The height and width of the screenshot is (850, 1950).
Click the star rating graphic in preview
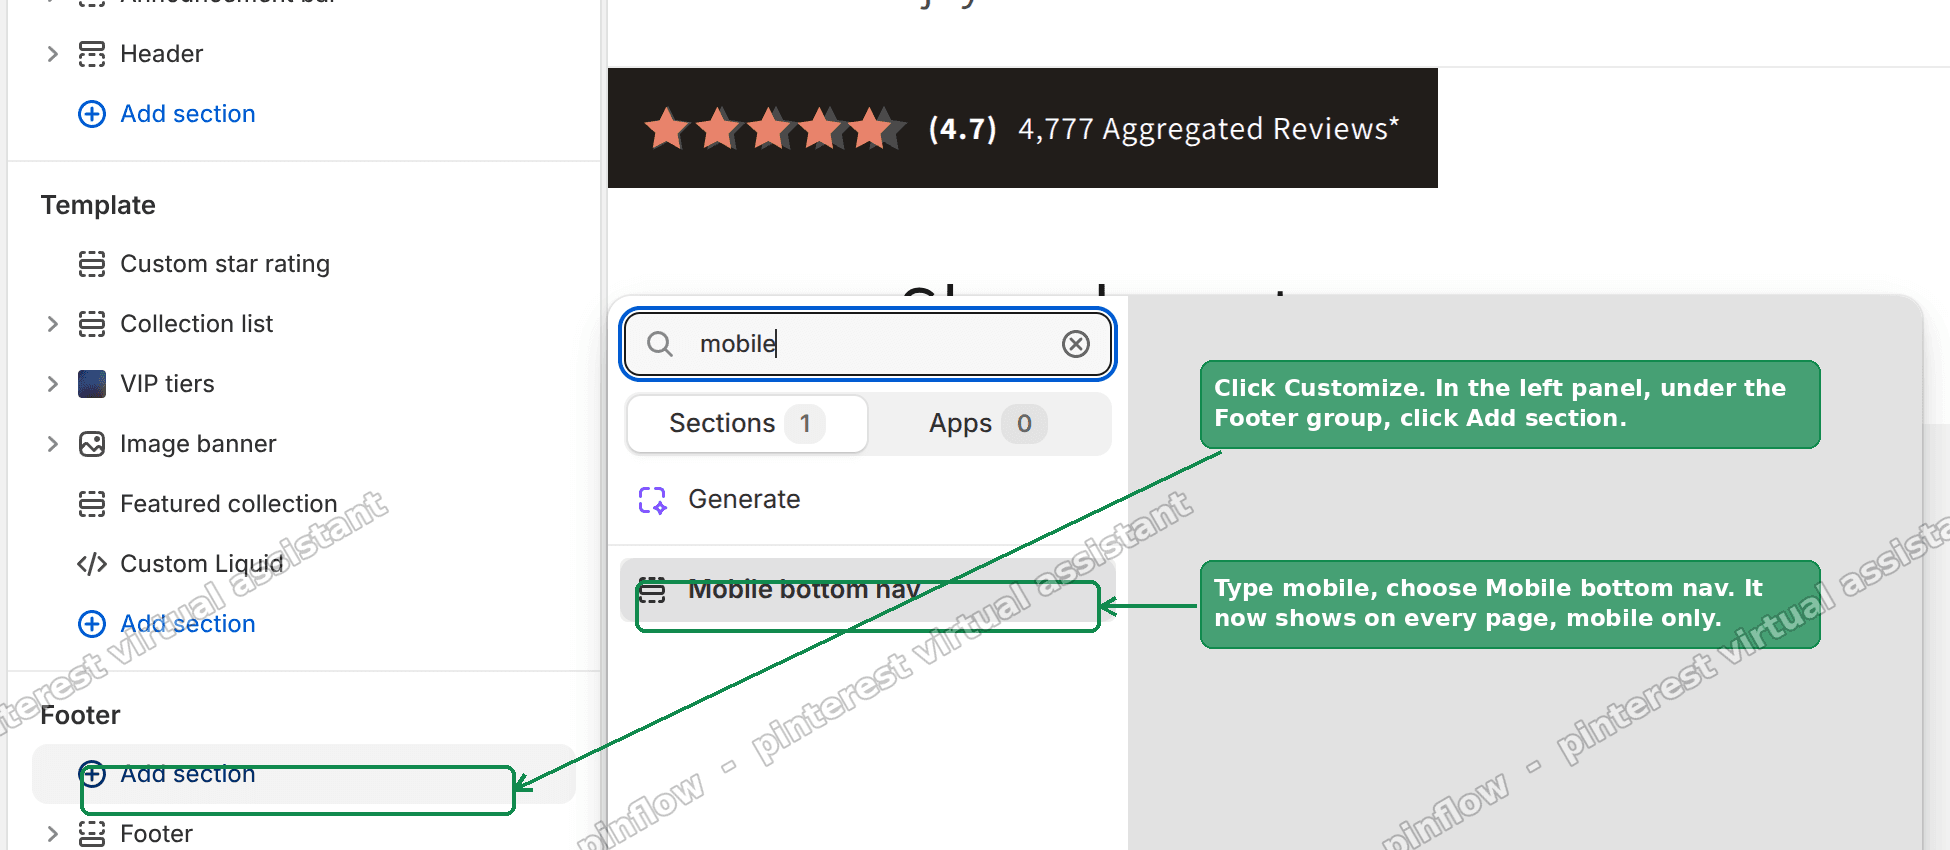(x=775, y=128)
